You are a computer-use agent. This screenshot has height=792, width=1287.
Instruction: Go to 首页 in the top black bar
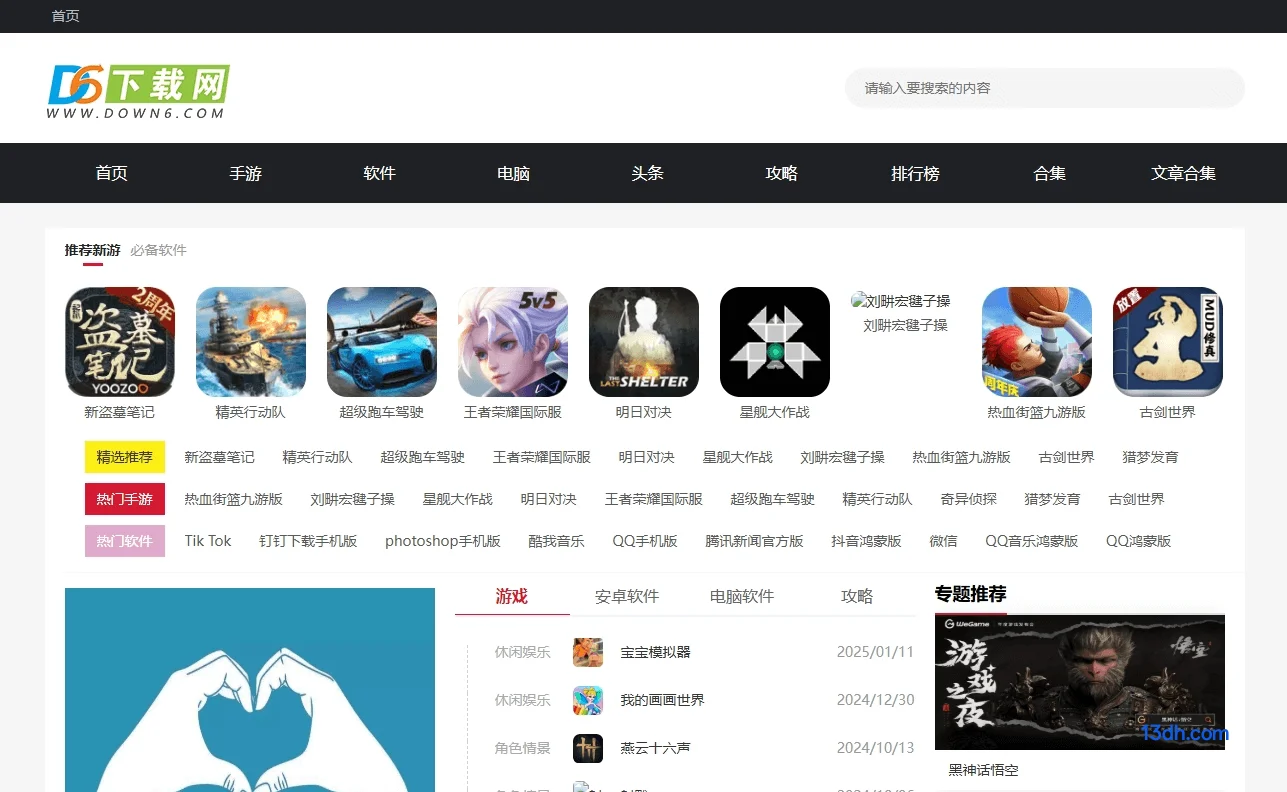tap(66, 16)
